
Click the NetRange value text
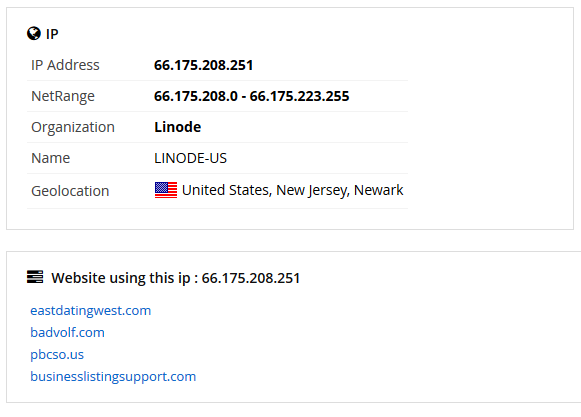pyautogui.click(x=252, y=96)
